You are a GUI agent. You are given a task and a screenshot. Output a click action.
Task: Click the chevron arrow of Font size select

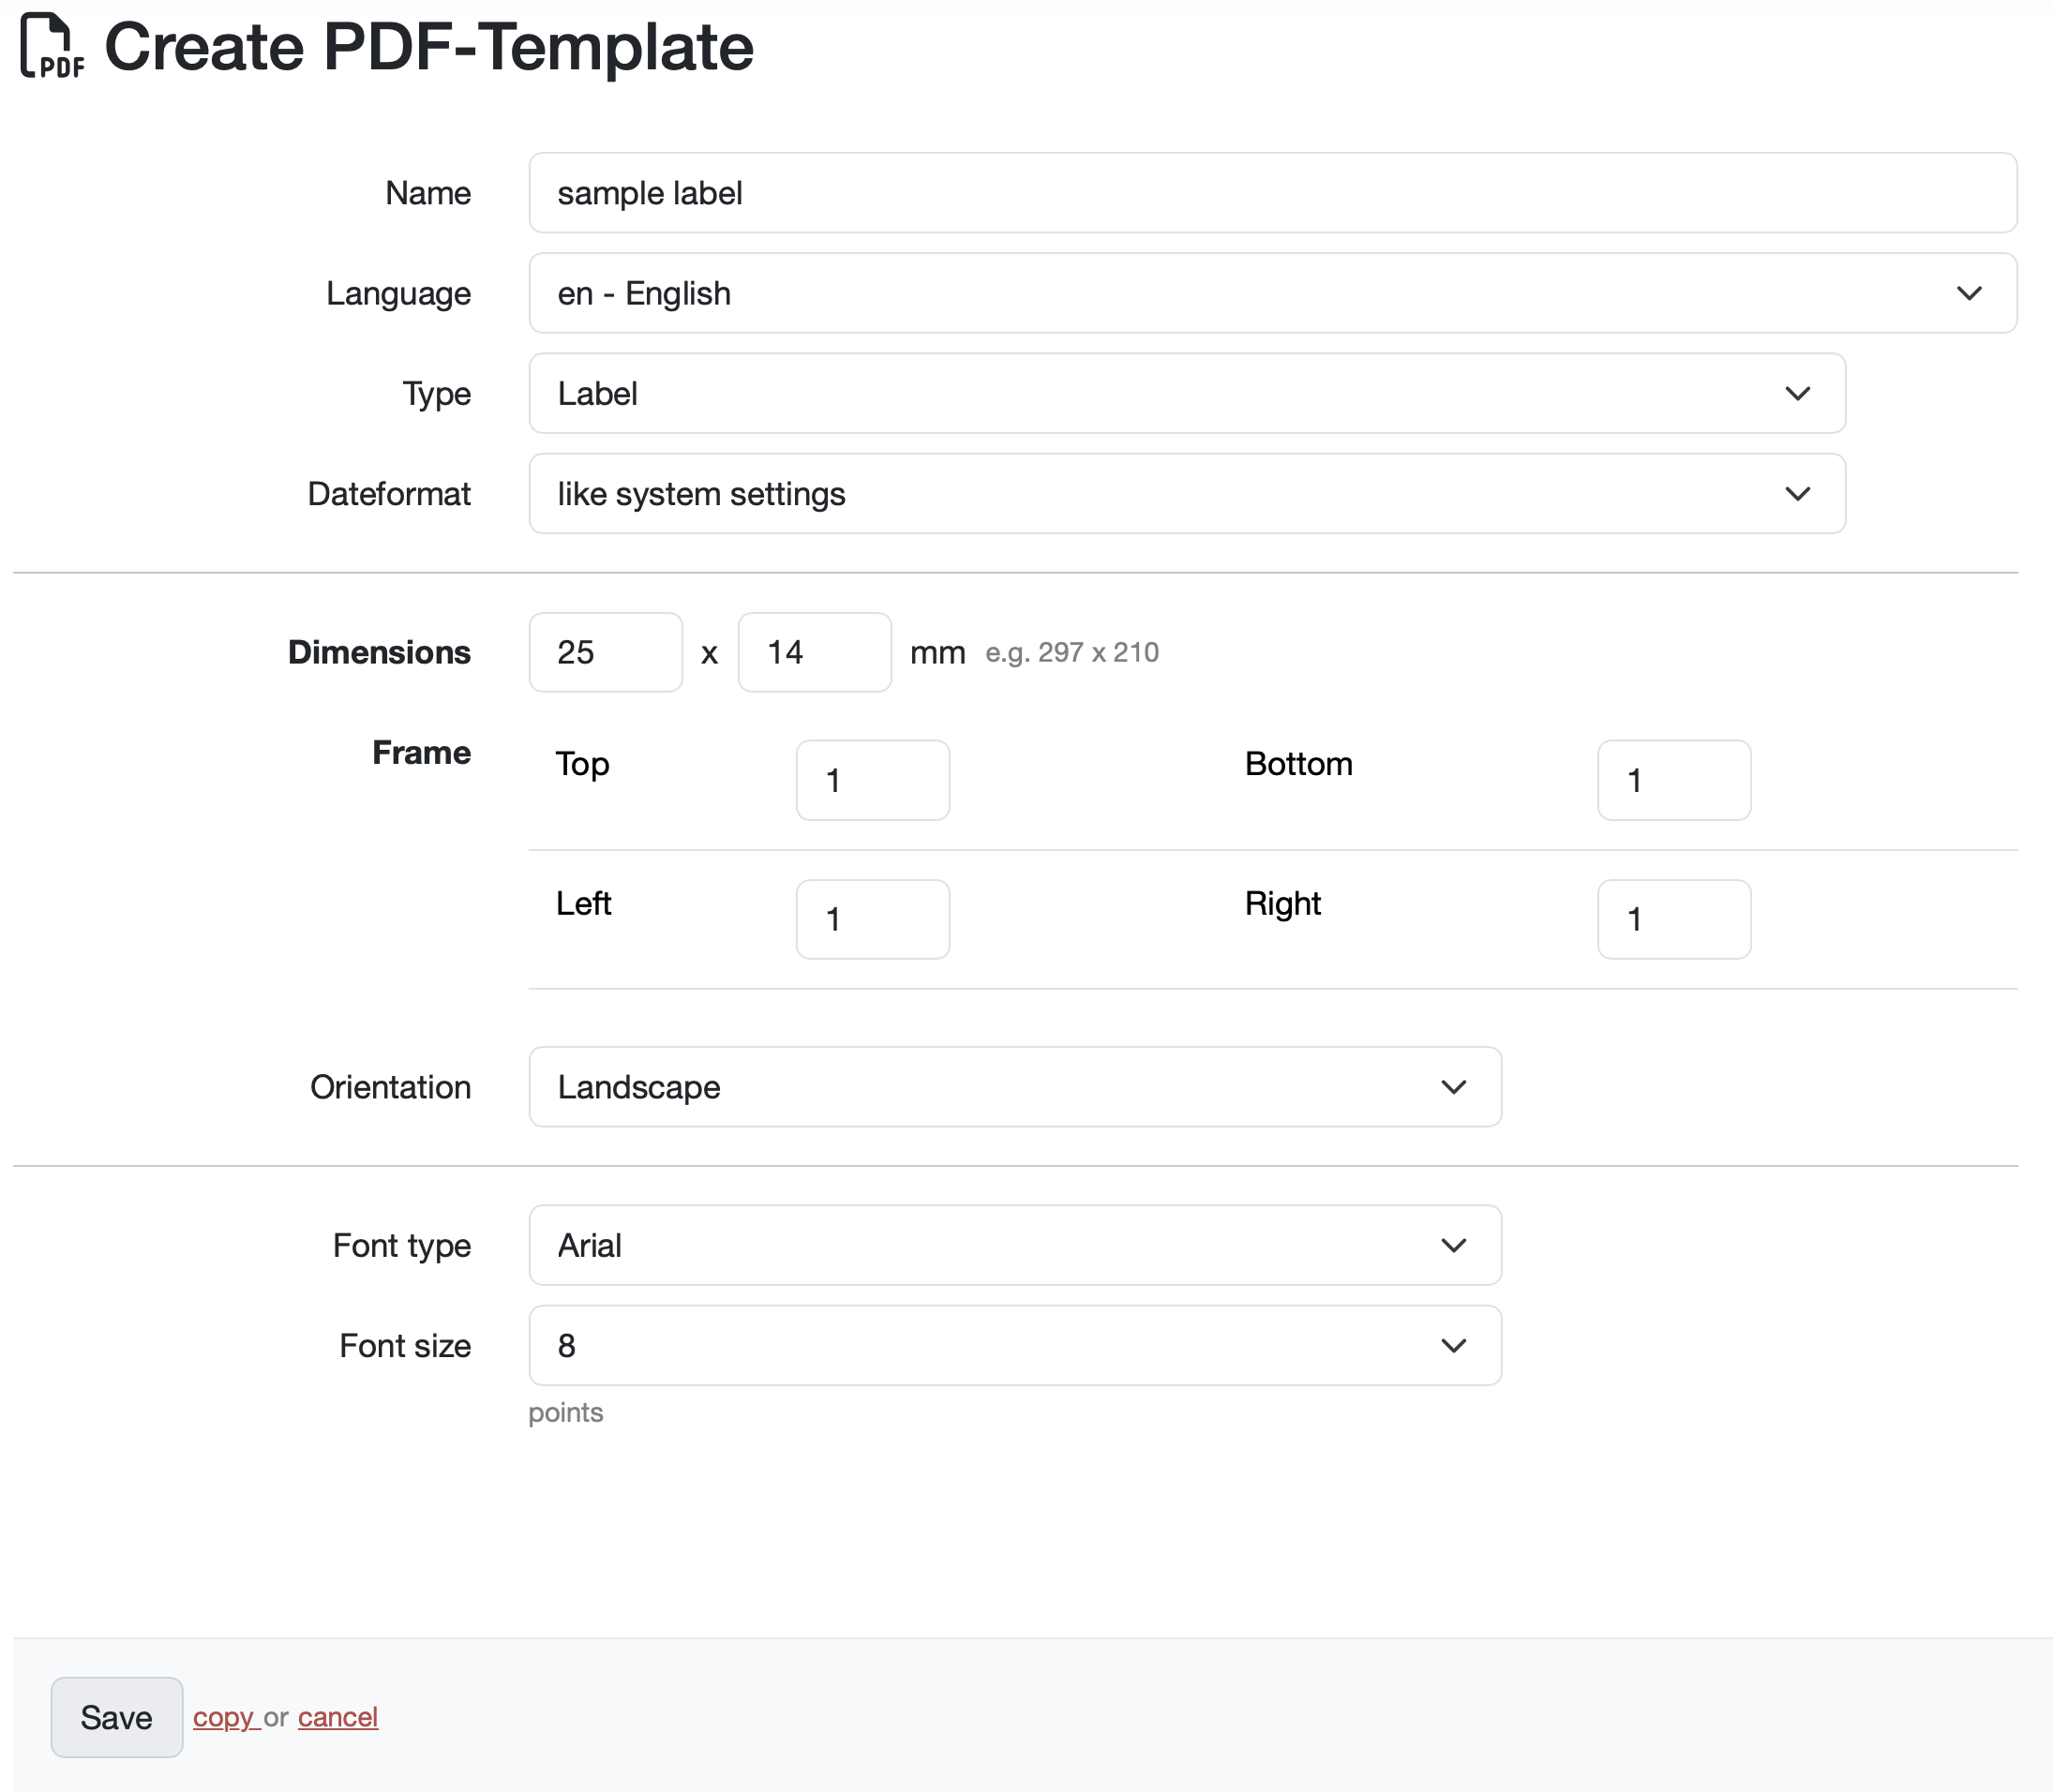pos(1453,1345)
